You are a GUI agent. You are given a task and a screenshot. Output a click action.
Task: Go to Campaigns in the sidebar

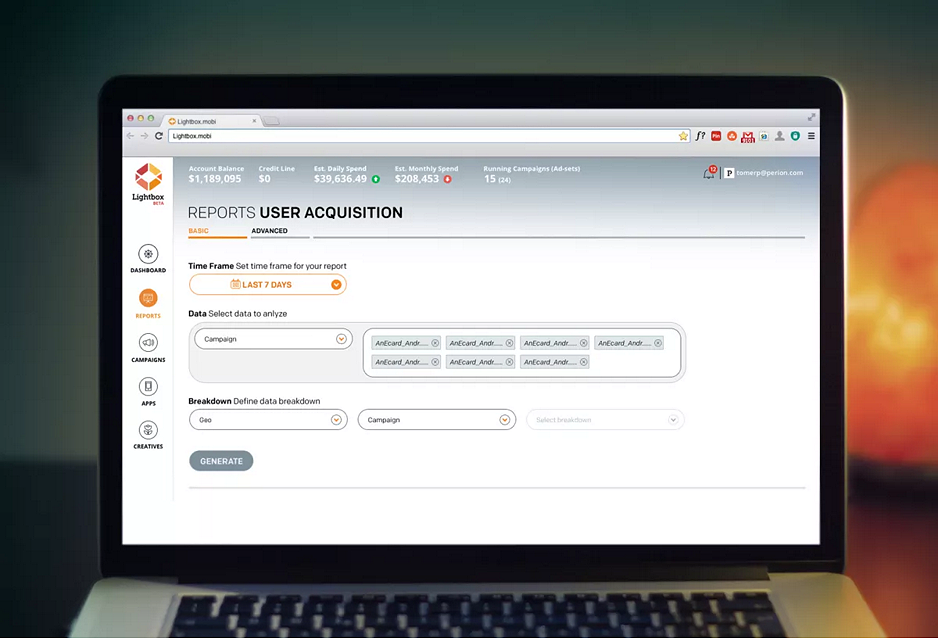(148, 348)
